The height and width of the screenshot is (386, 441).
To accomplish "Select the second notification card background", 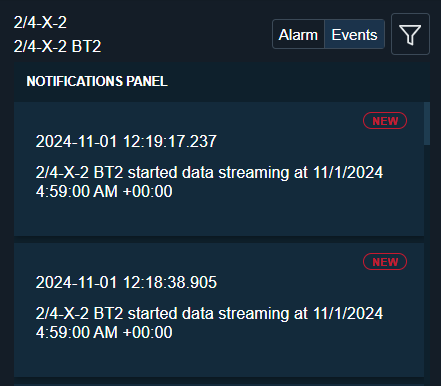I will (x=219, y=310).
